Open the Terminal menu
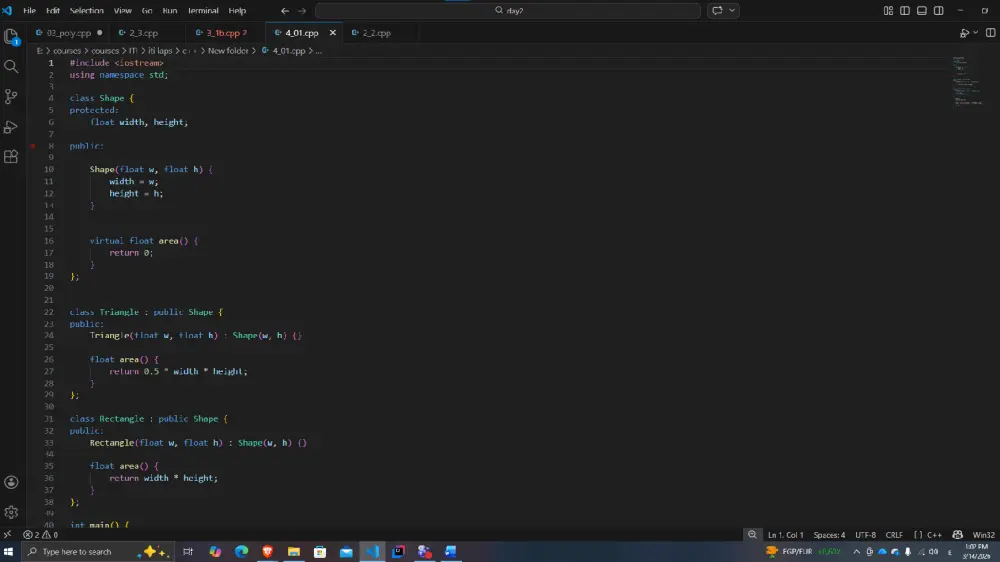The image size is (1000, 562). 203,11
